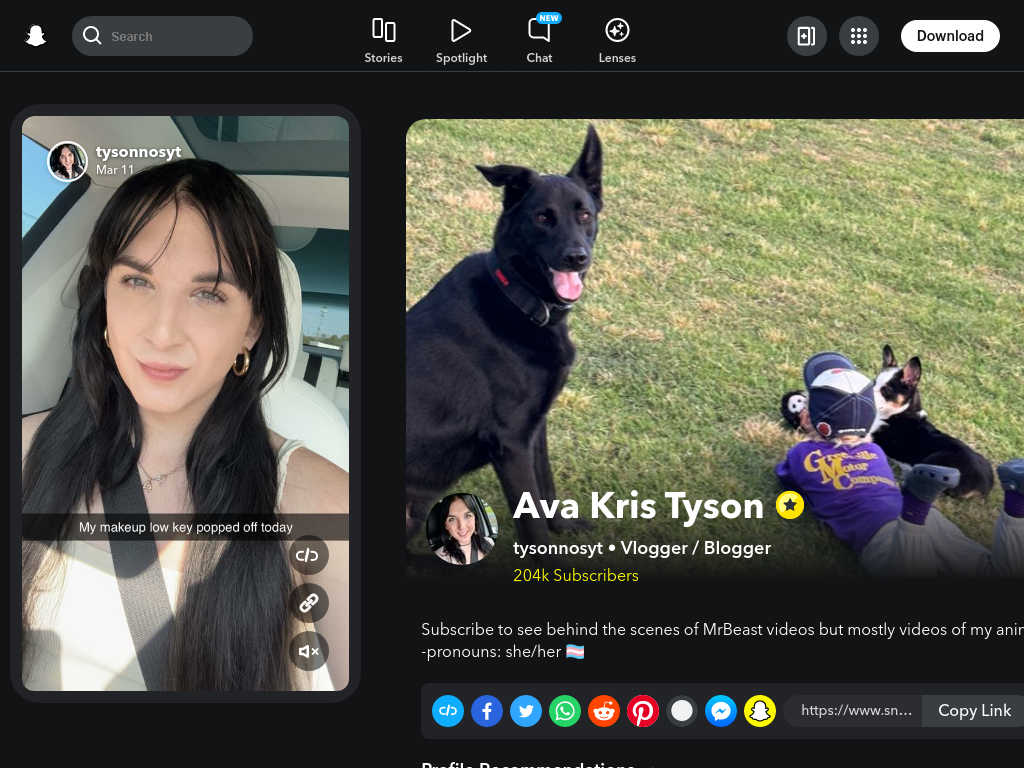Share profile via Messenger
The image size is (1024, 768).
721,711
